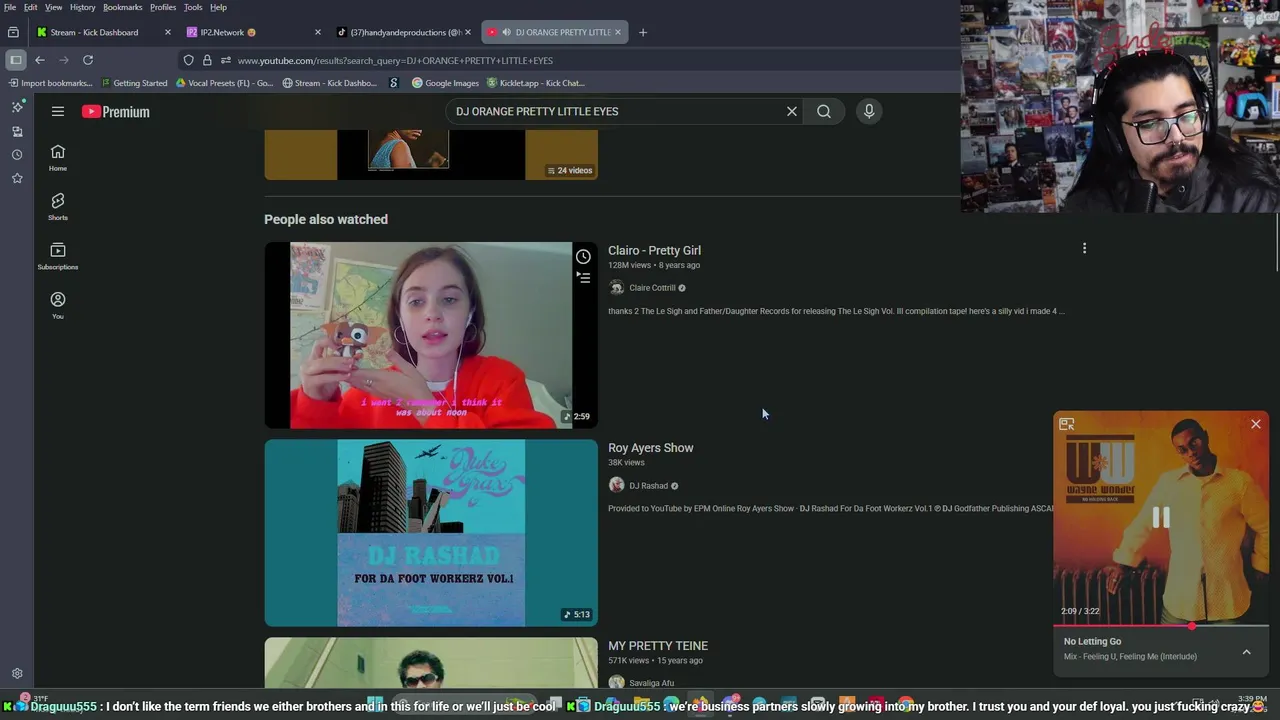This screenshot has height=720, width=1280.
Task: Open the 24 videos playlist thumbnail
Action: coord(431,155)
